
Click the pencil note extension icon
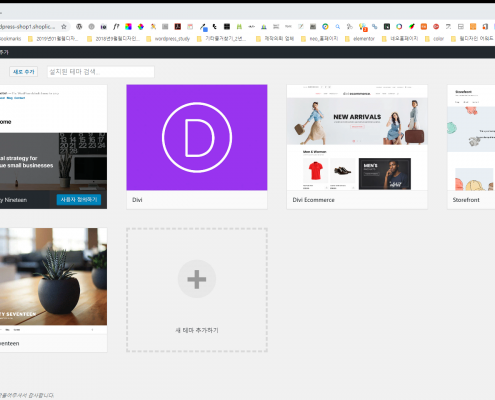[301, 27]
